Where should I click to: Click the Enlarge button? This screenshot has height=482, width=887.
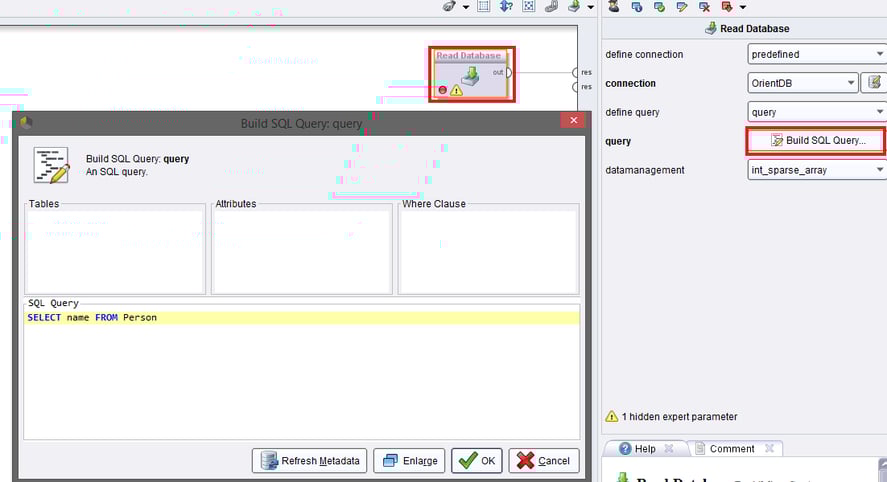click(410, 461)
